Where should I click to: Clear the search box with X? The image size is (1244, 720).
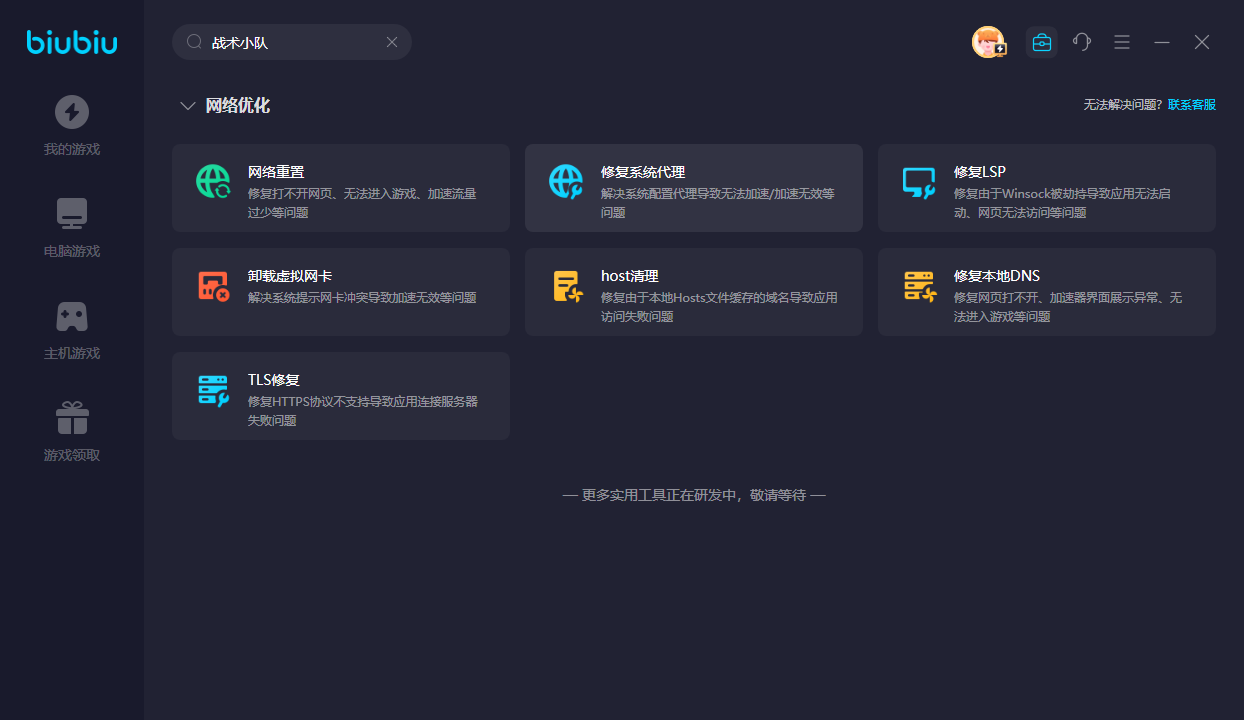392,42
